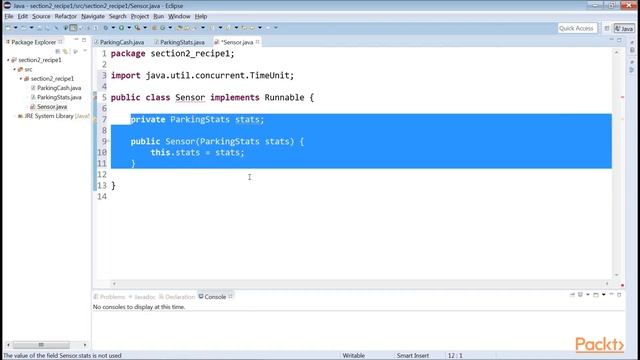
Task: Click the editor vertical scrollbar down arrow
Action: (x=617, y=275)
